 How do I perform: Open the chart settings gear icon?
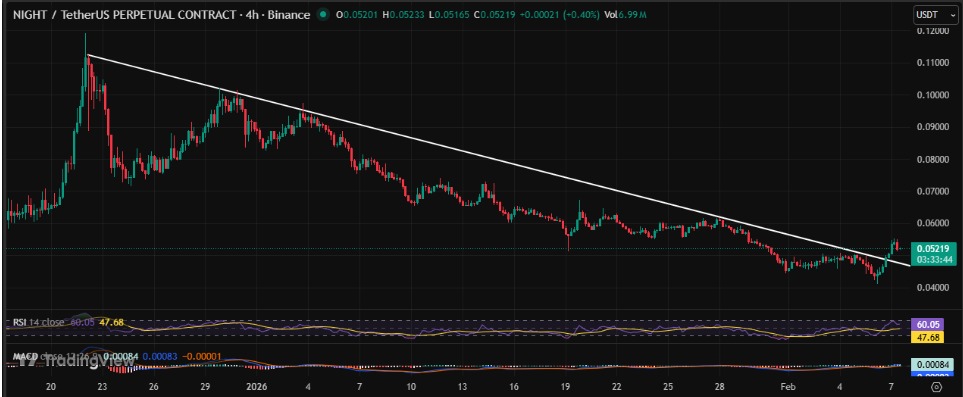point(936,387)
